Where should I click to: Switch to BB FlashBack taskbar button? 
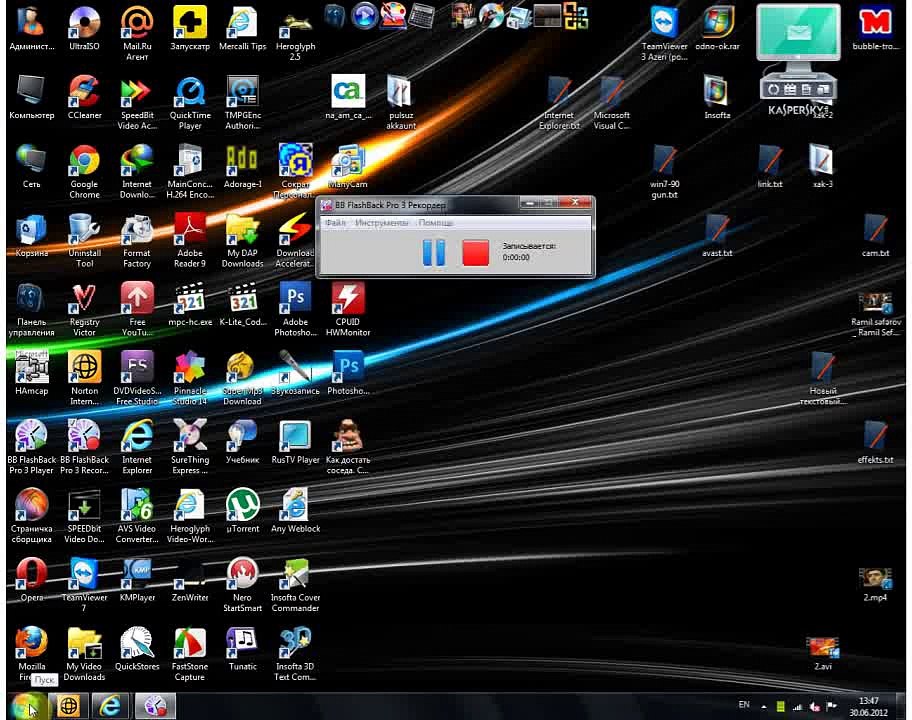click(155, 706)
